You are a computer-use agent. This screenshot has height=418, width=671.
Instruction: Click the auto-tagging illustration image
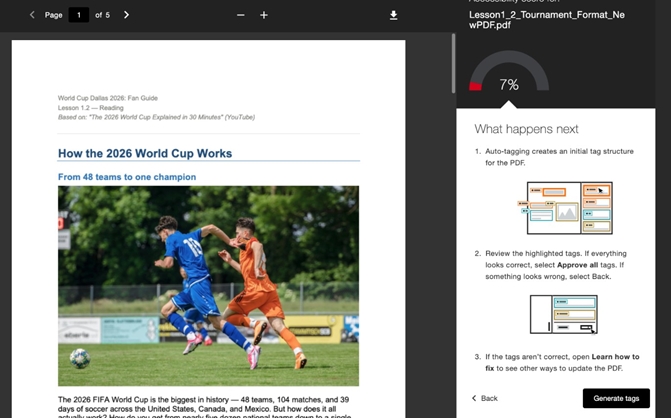(565, 208)
